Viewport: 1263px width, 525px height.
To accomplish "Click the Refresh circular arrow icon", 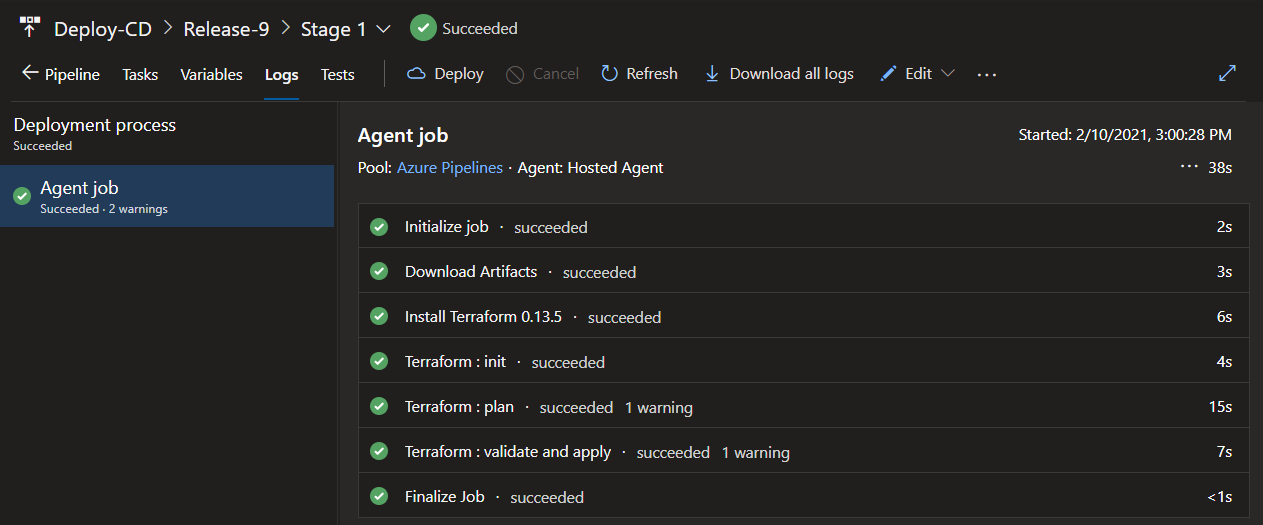I will [609, 74].
